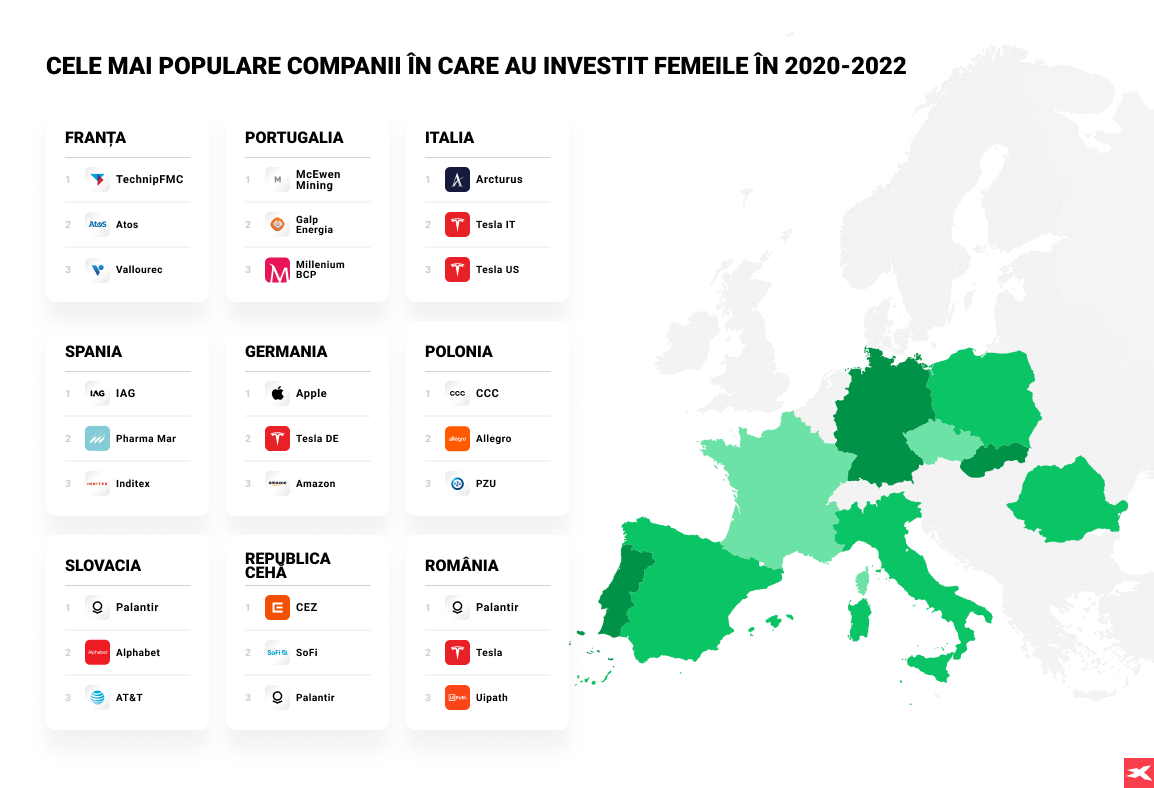This screenshot has height=788, width=1154.
Task: Click the red XTB logo in corner
Action: tap(1138, 773)
